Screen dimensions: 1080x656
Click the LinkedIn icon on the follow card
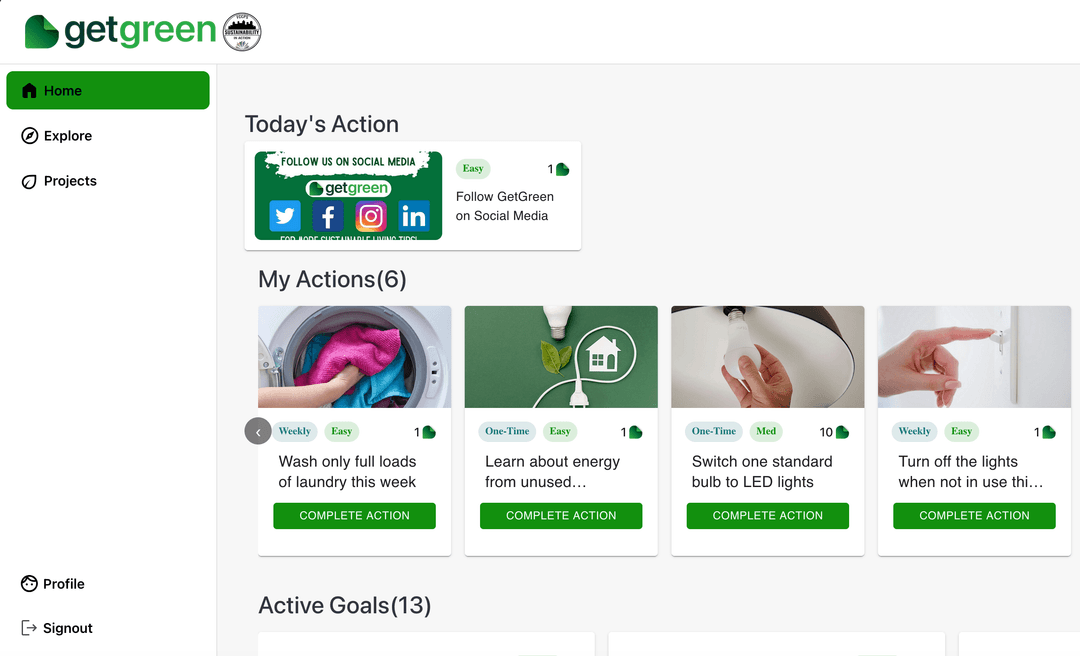(414, 215)
